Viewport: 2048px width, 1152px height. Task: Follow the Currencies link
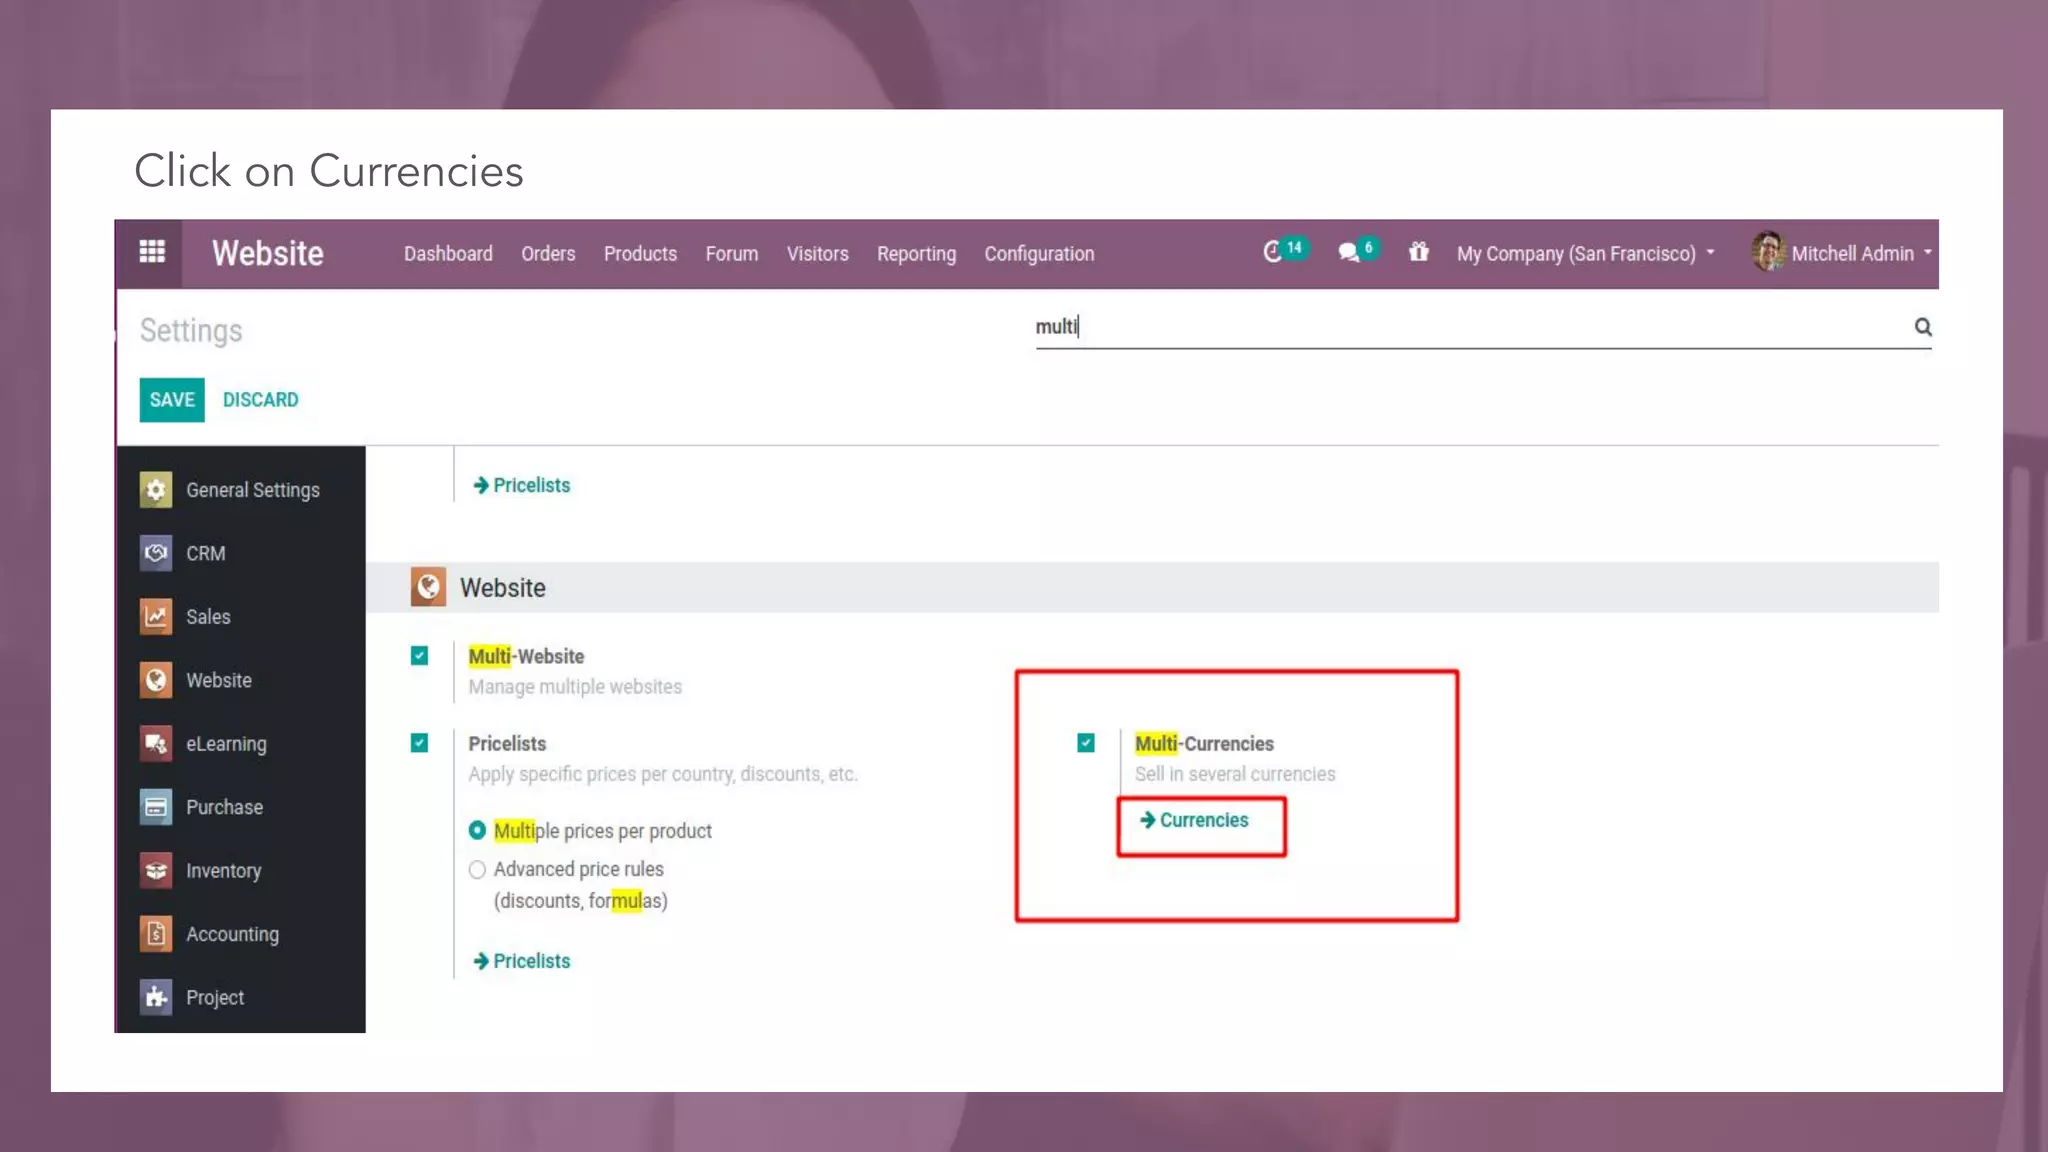pos(1203,820)
